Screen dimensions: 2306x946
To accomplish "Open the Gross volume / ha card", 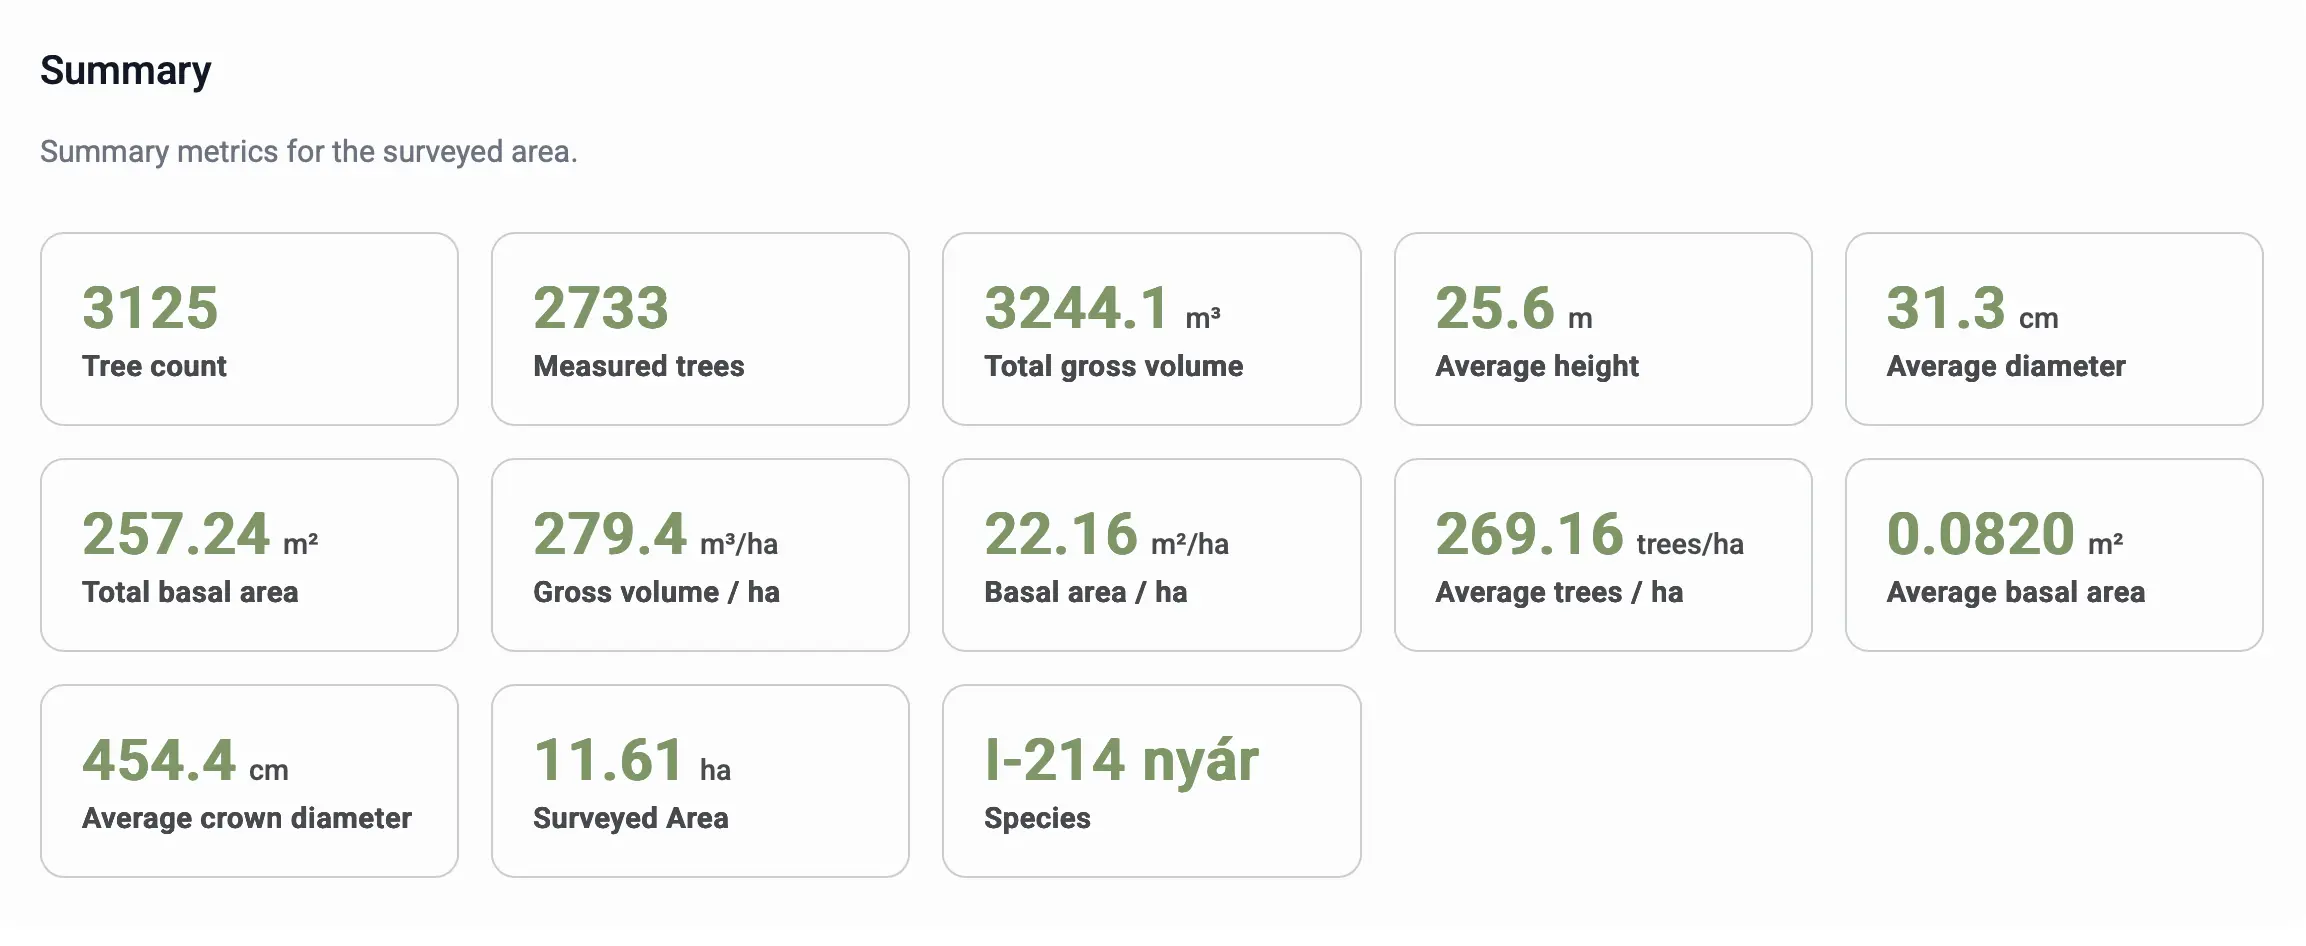I will pyautogui.click(x=700, y=555).
